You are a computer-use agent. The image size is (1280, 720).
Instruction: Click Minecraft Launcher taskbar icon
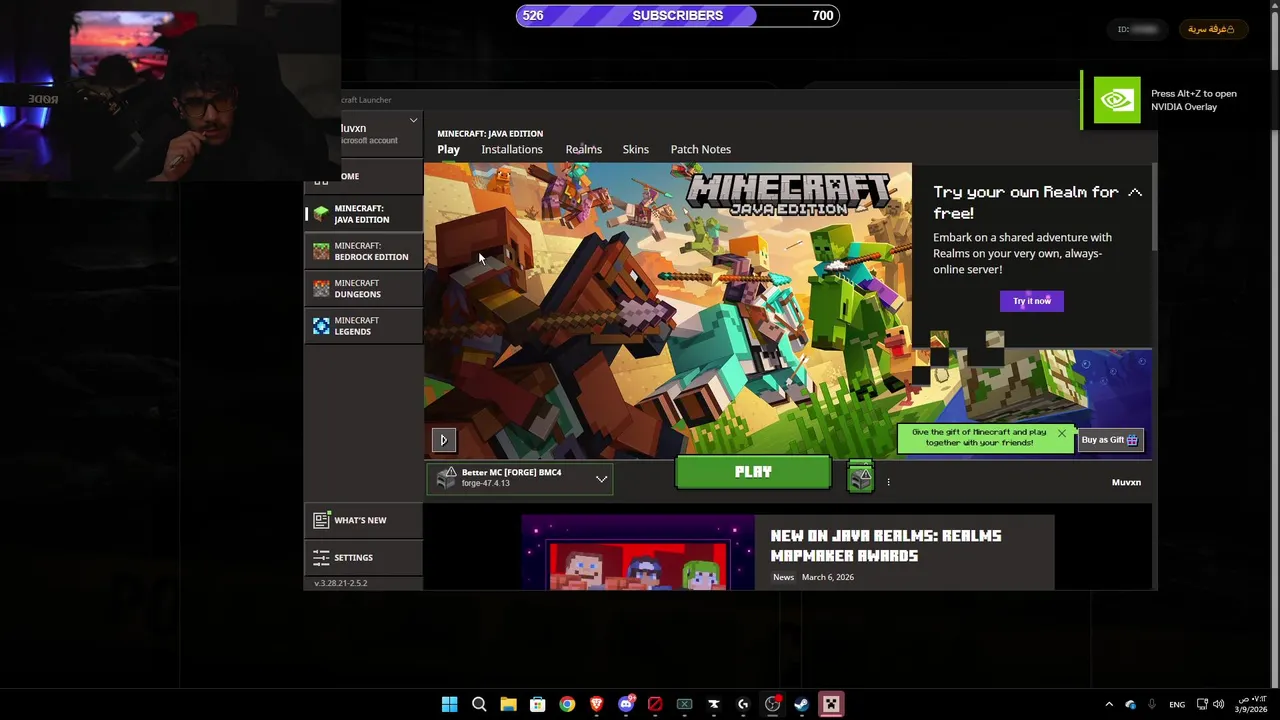tap(831, 704)
